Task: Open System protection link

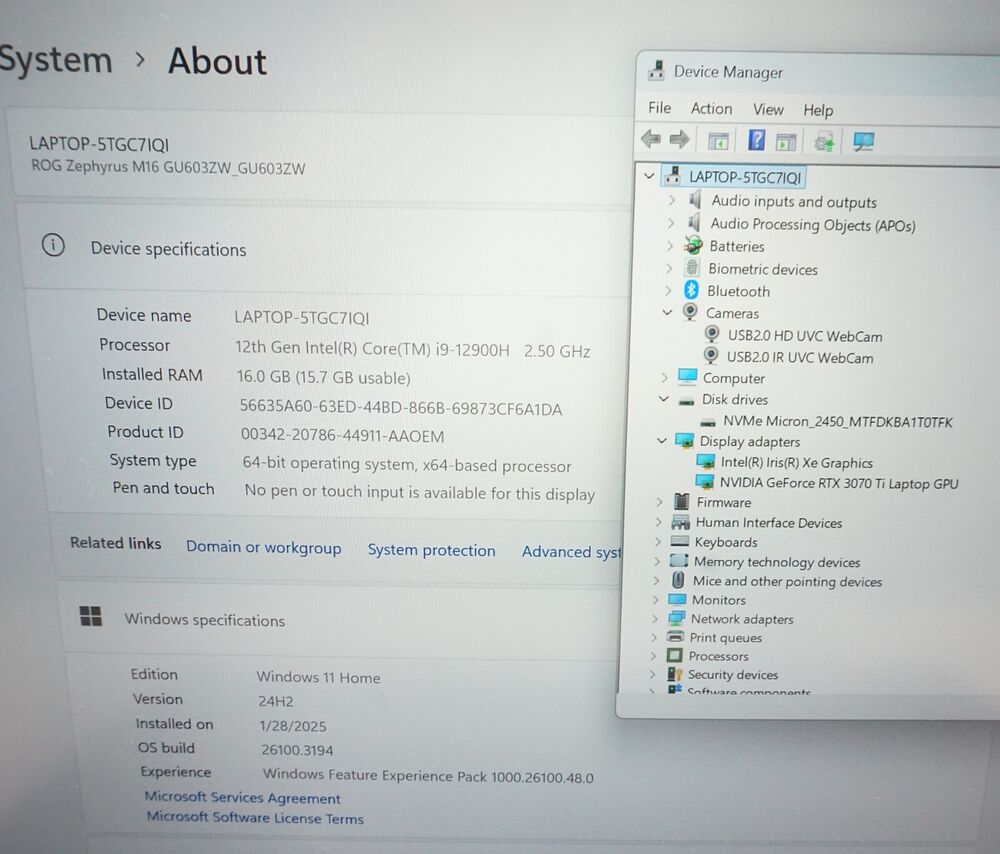Action: pos(431,550)
